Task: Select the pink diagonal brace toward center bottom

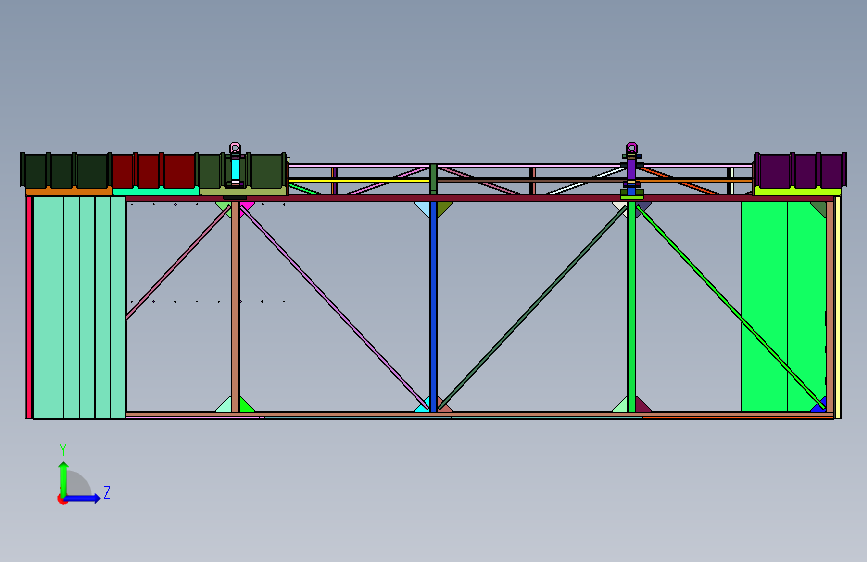Action: coord(335,307)
